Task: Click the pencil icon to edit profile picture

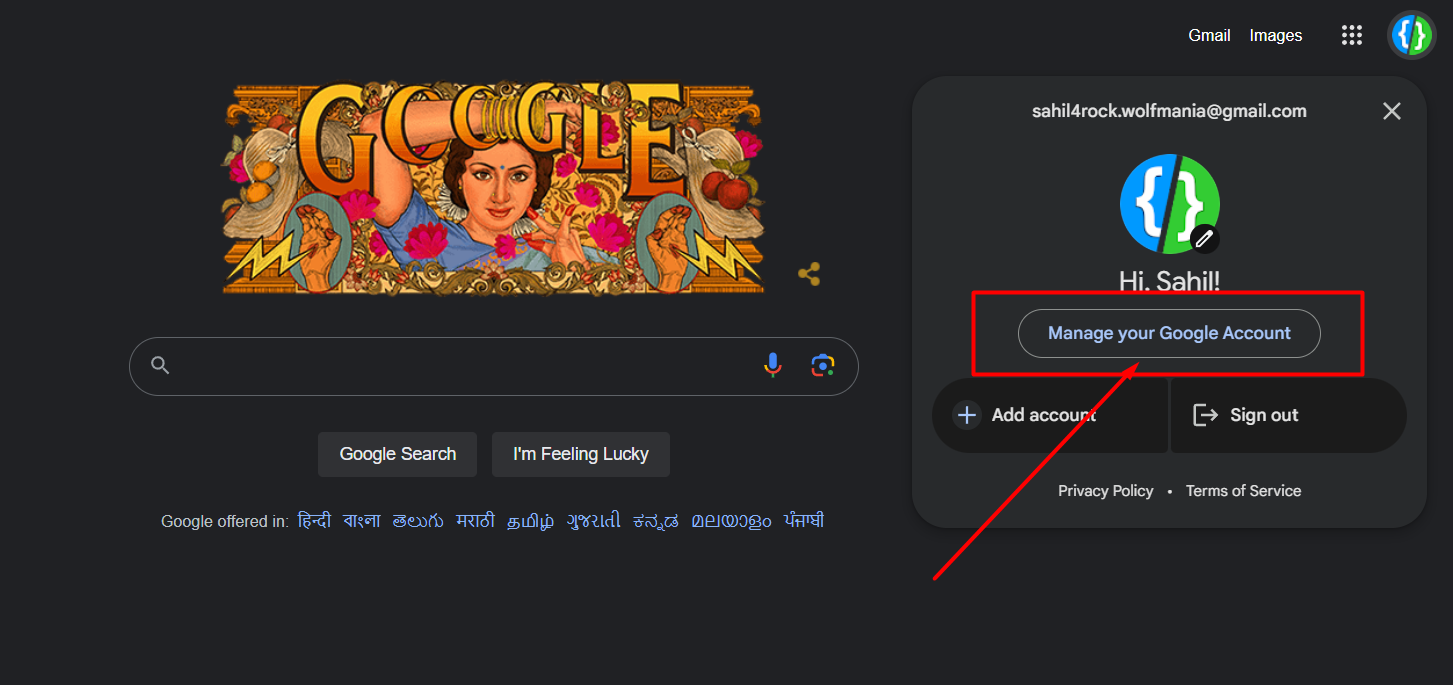Action: pyautogui.click(x=1205, y=238)
